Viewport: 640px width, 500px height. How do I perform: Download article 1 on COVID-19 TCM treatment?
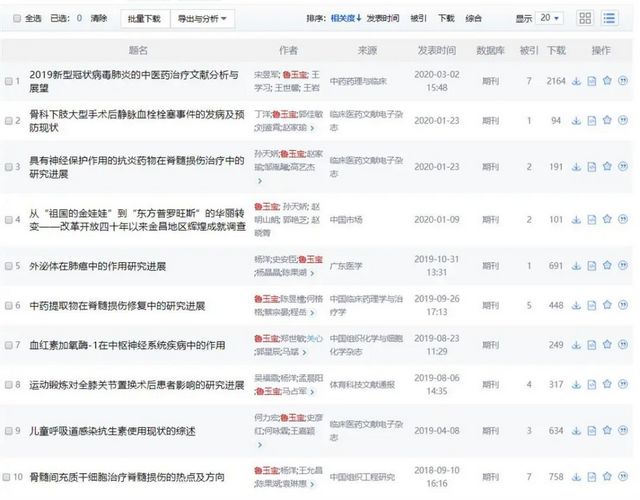[576, 81]
